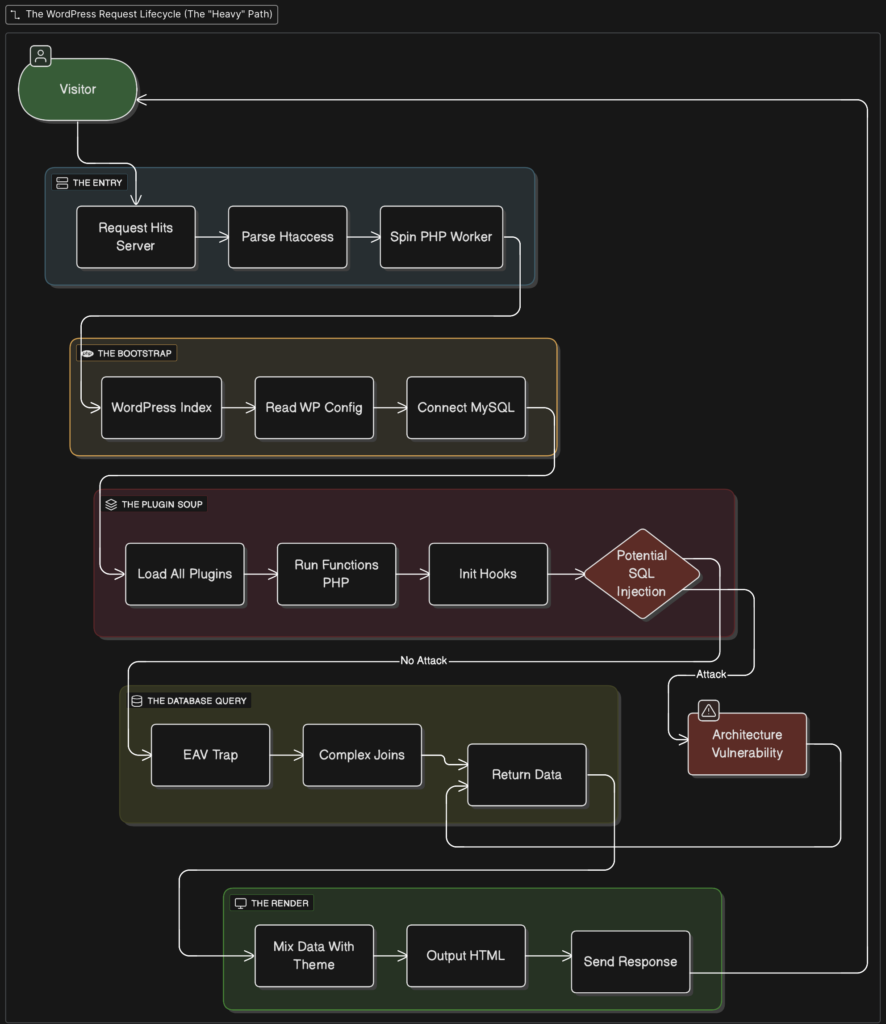The width and height of the screenshot is (886, 1024).
Task: Click the Potential SQL Injection diamond
Action: 641,572
